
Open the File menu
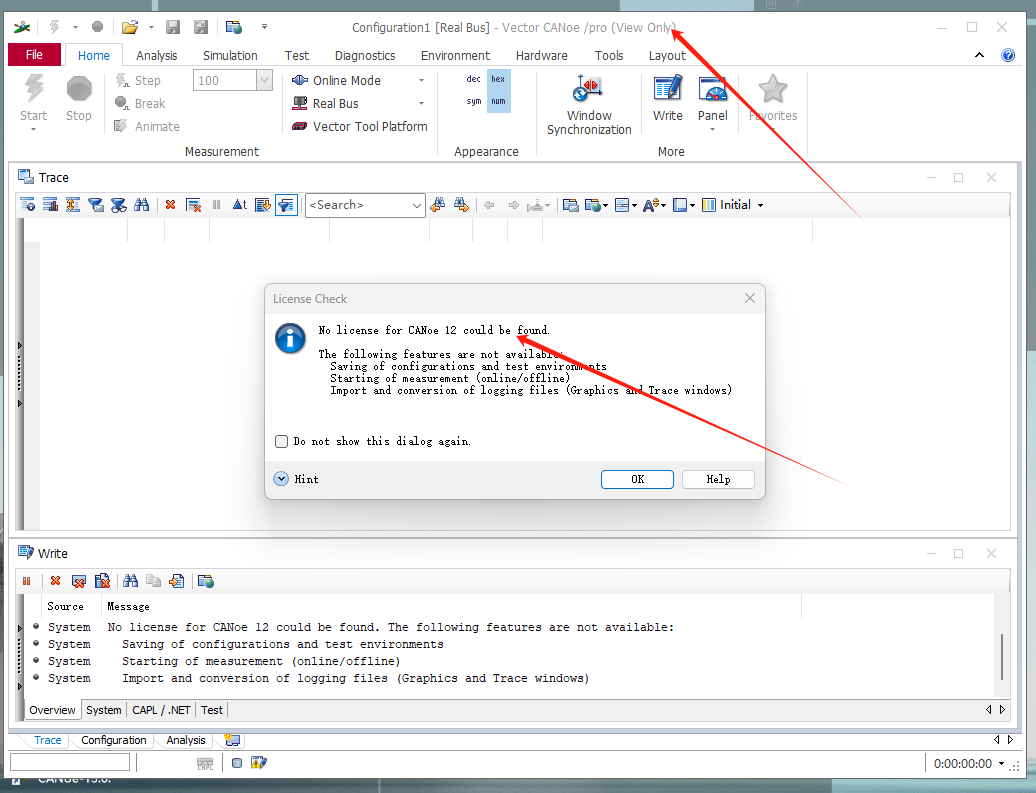[34, 55]
